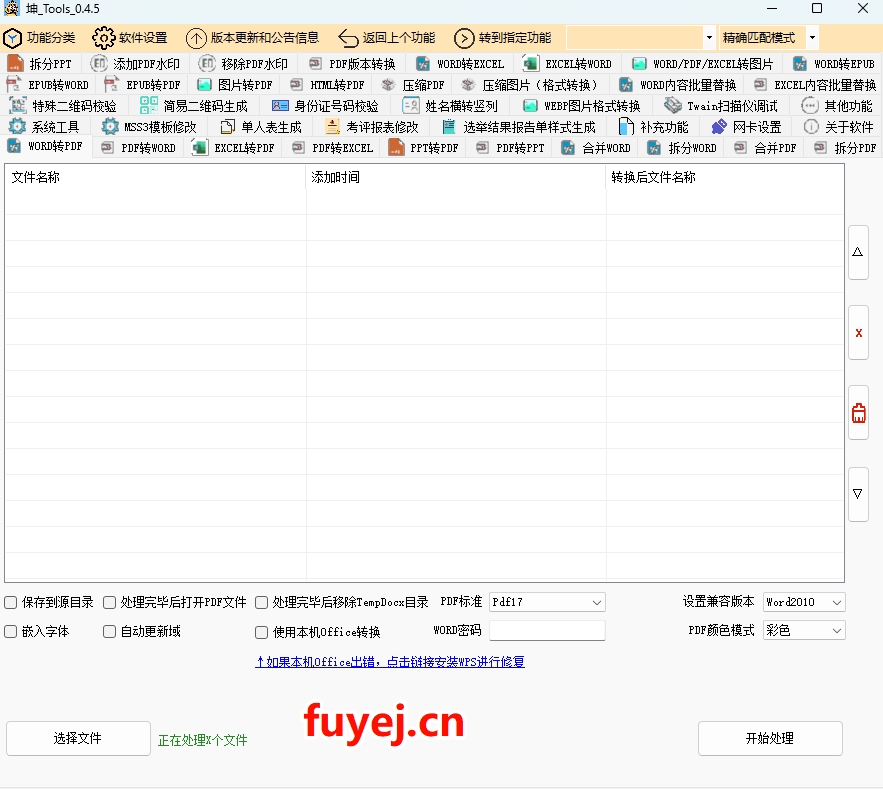The height and width of the screenshot is (789, 883).
Task: Click the 返回上个功能 back arrow icon
Action: pos(348,38)
